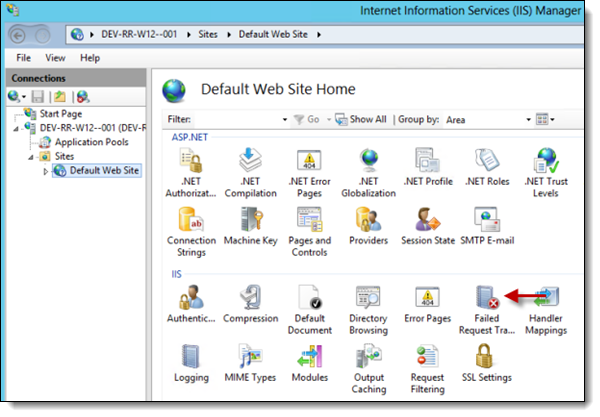
Task: Open the File menu
Action: tap(24, 58)
